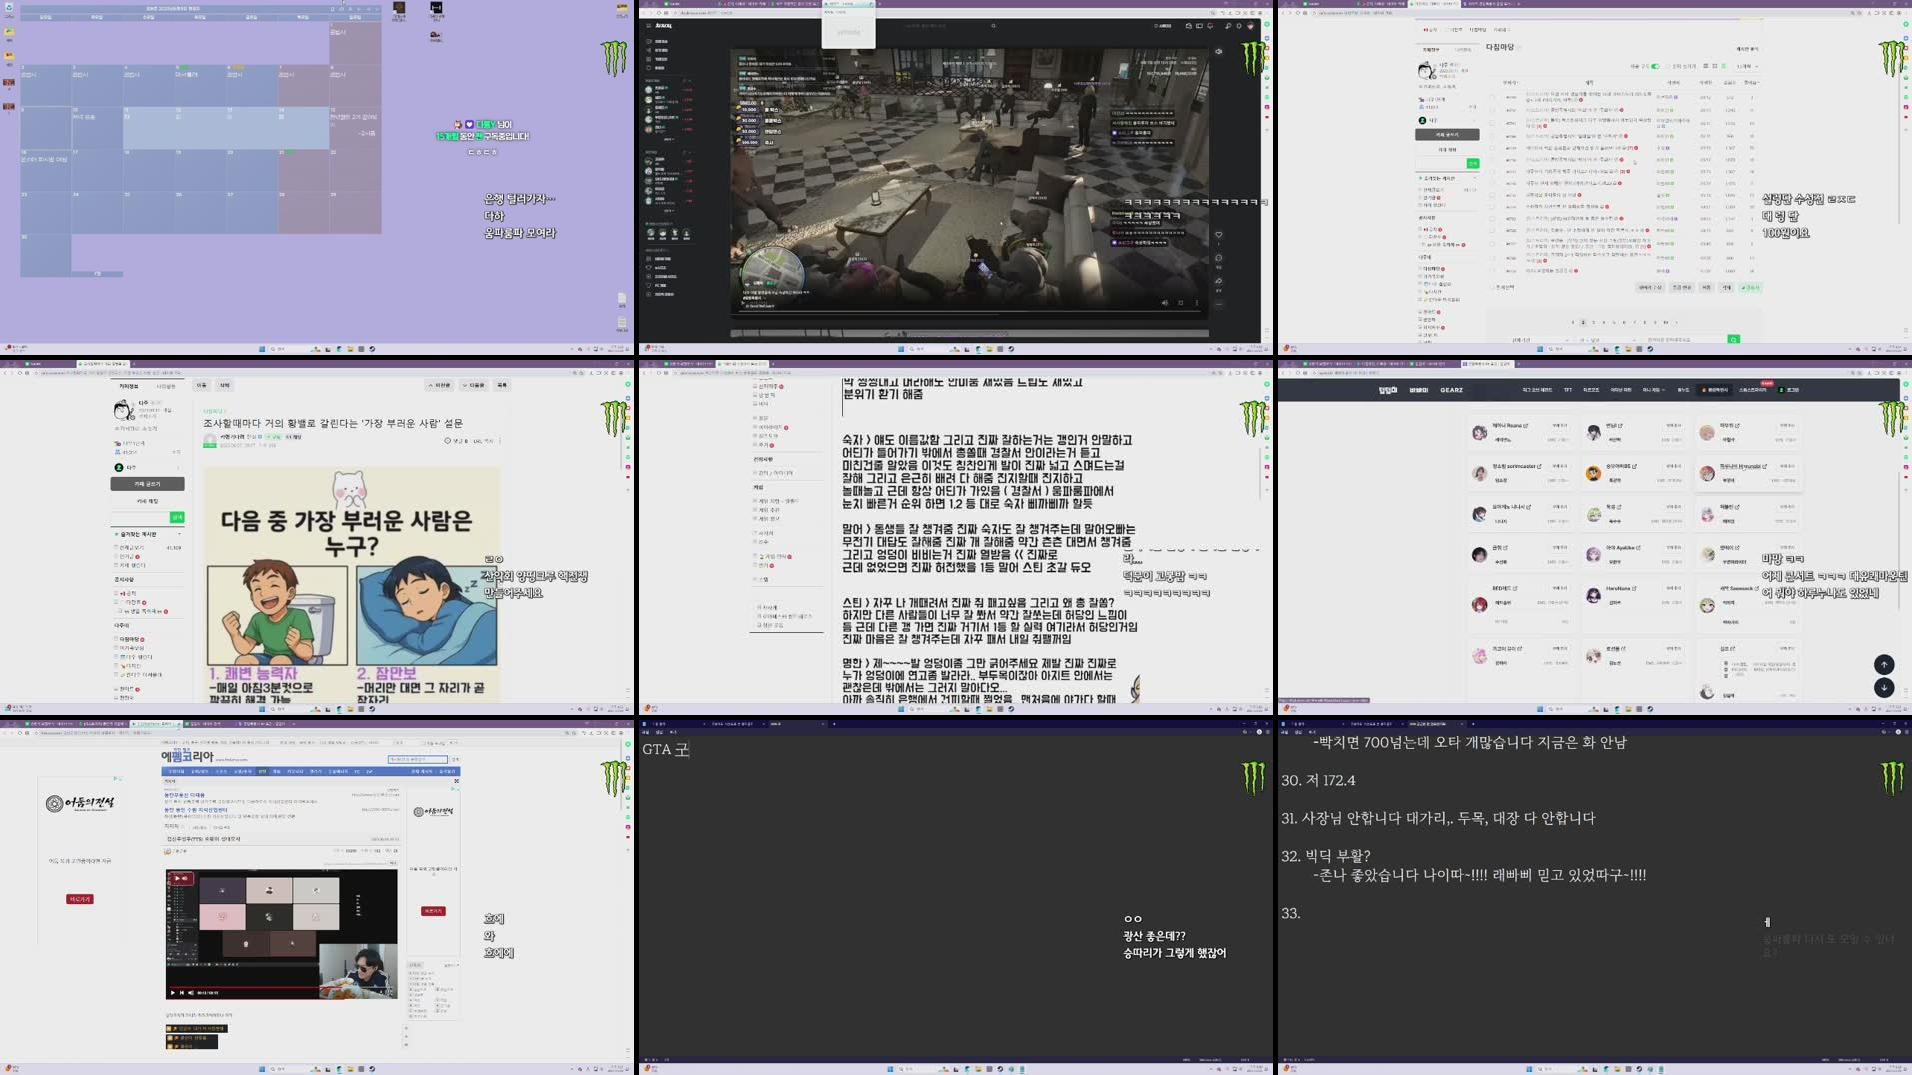Viewport: 1912px width, 1075px height.
Task: Click green 글쓰기 button under 다짐마당 list
Action: pyautogui.click(x=1750, y=288)
